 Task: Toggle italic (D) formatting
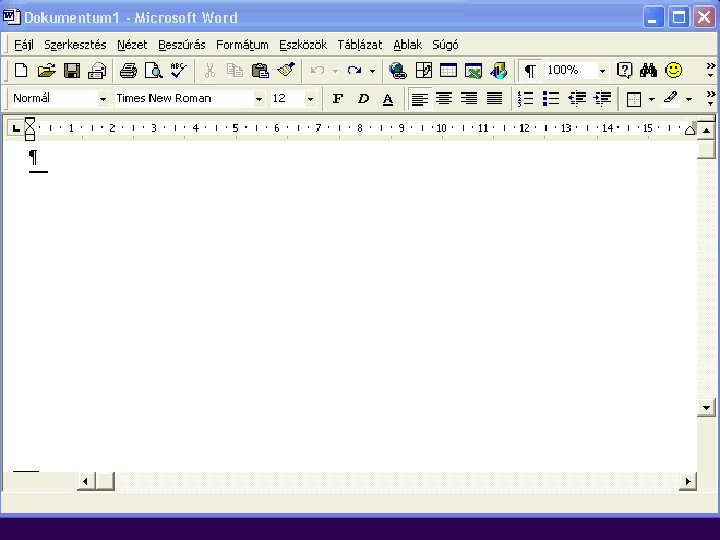(x=363, y=98)
